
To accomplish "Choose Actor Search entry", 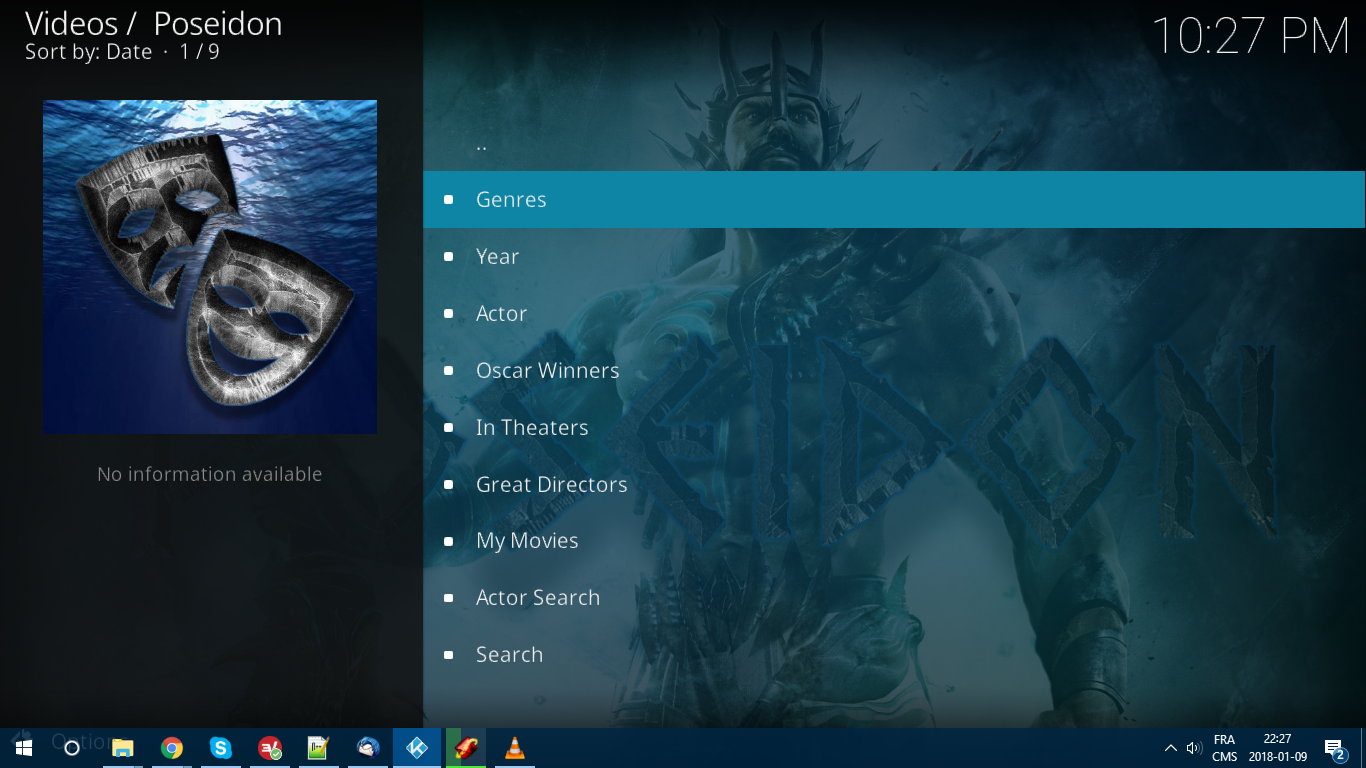I will 894,597.
